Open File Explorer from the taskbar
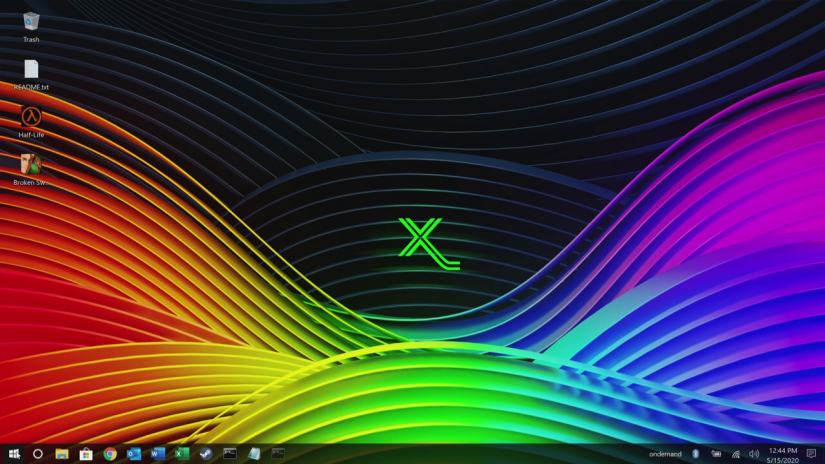 pos(62,453)
